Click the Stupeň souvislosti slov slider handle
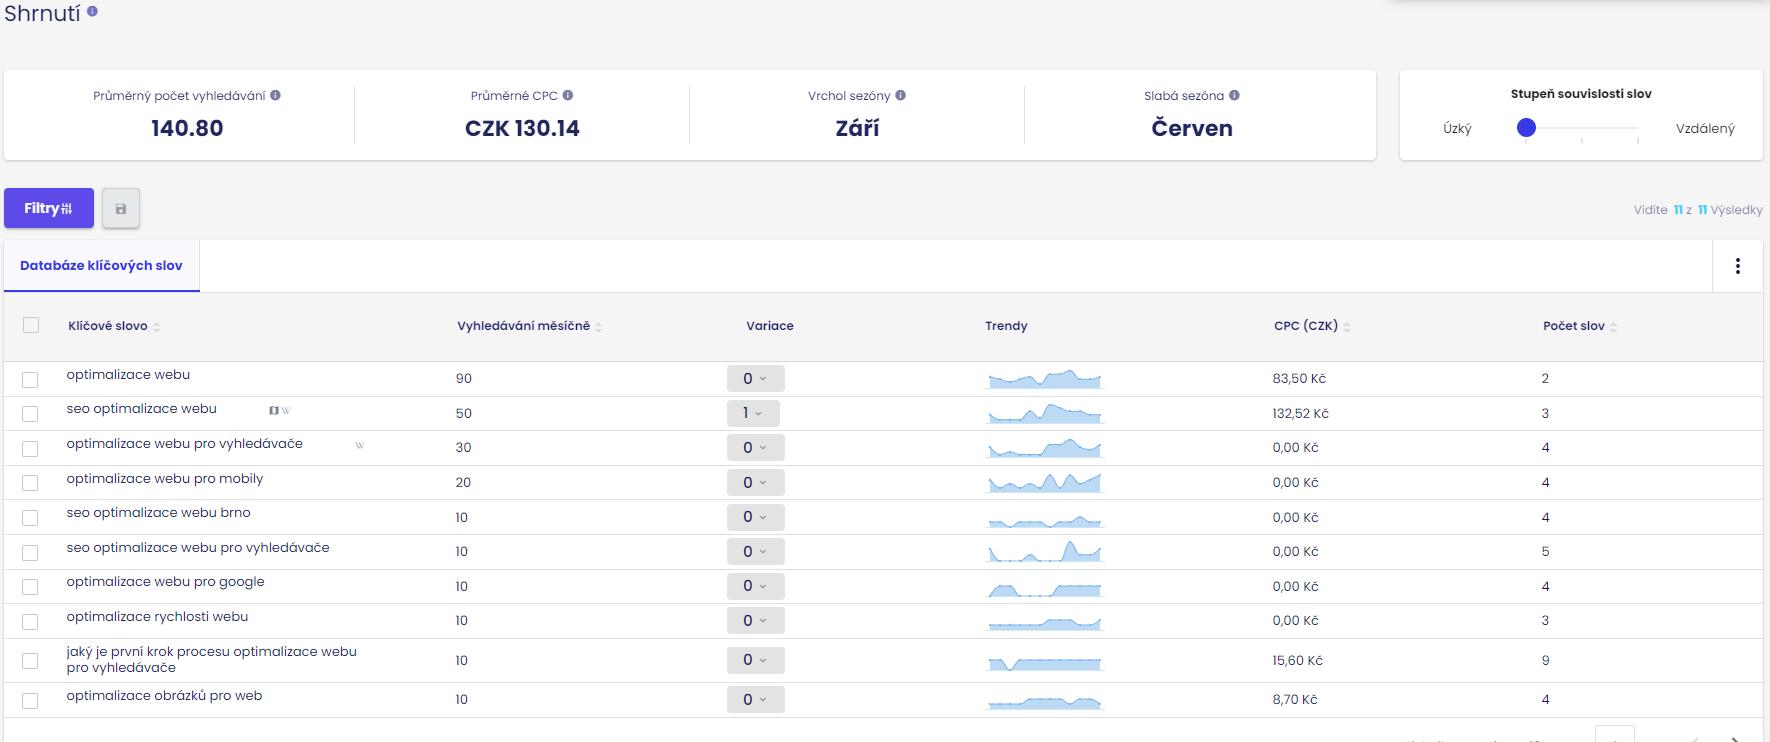Image resolution: width=1770 pixels, height=742 pixels. coord(1526,128)
